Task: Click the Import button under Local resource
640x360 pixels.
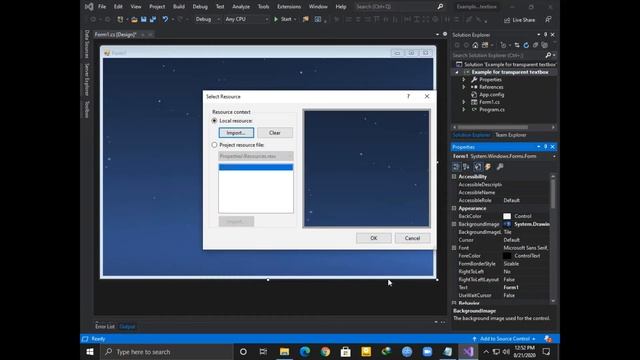Action: [236, 133]
